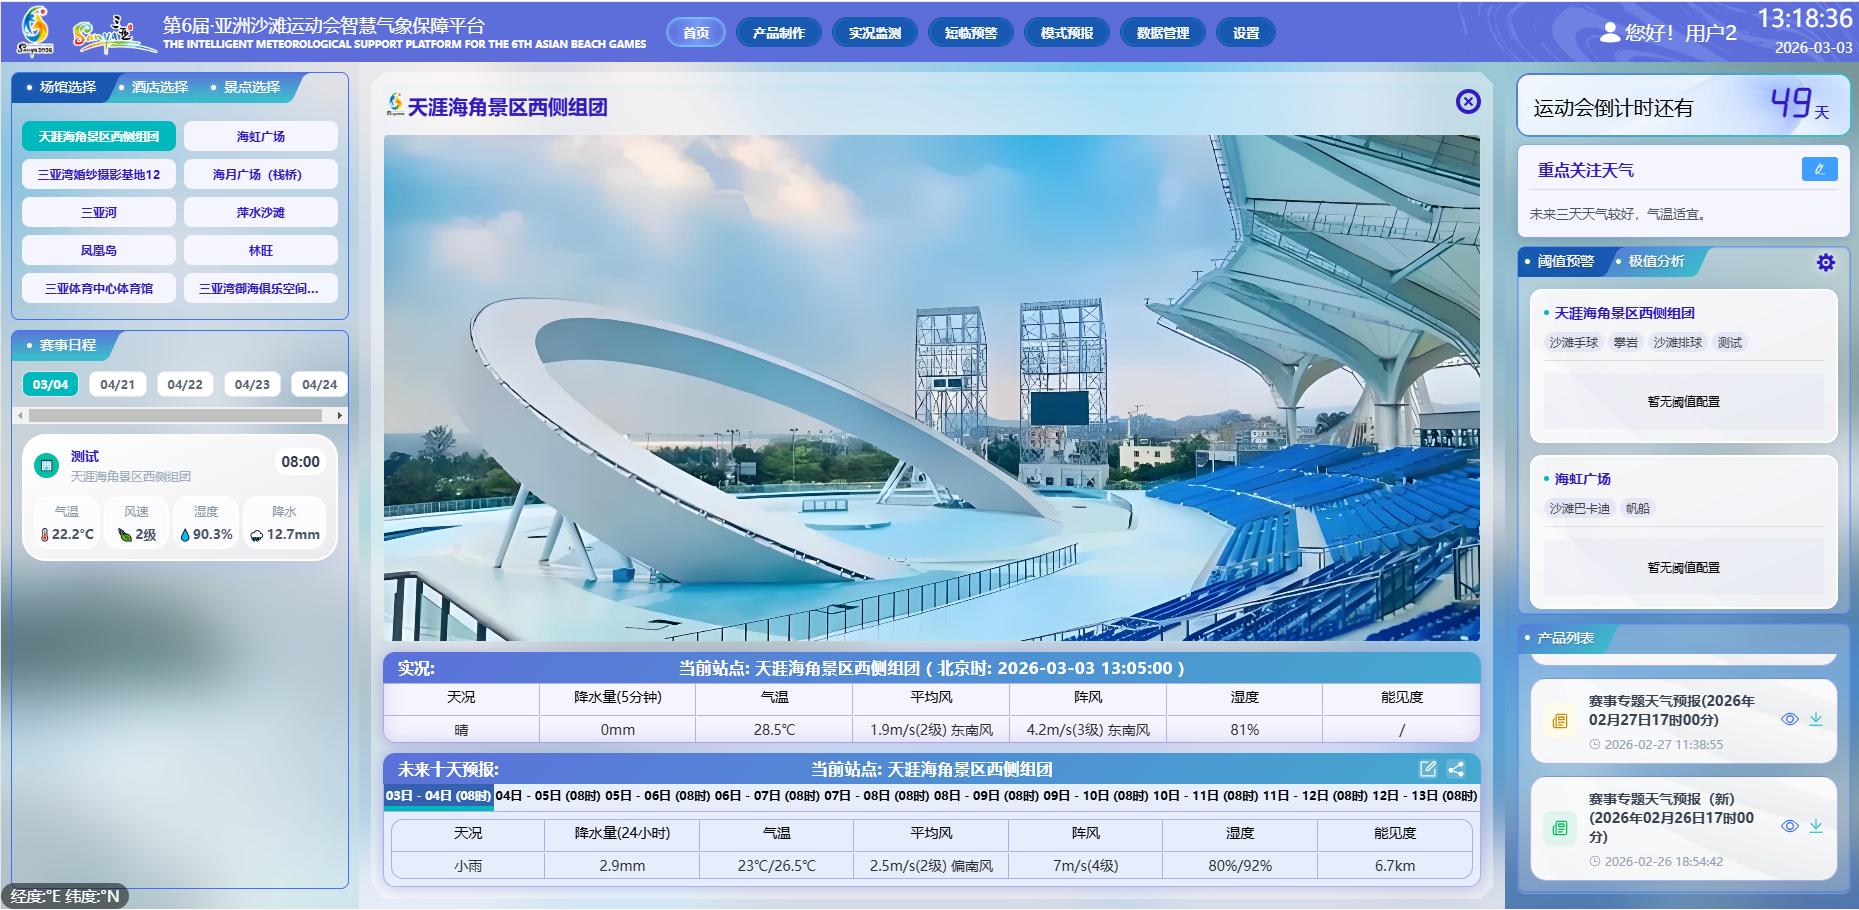Click the edit icon in the 未来十天预报 header
This screenshot has height=910, width=1859.
(1427, 769)
